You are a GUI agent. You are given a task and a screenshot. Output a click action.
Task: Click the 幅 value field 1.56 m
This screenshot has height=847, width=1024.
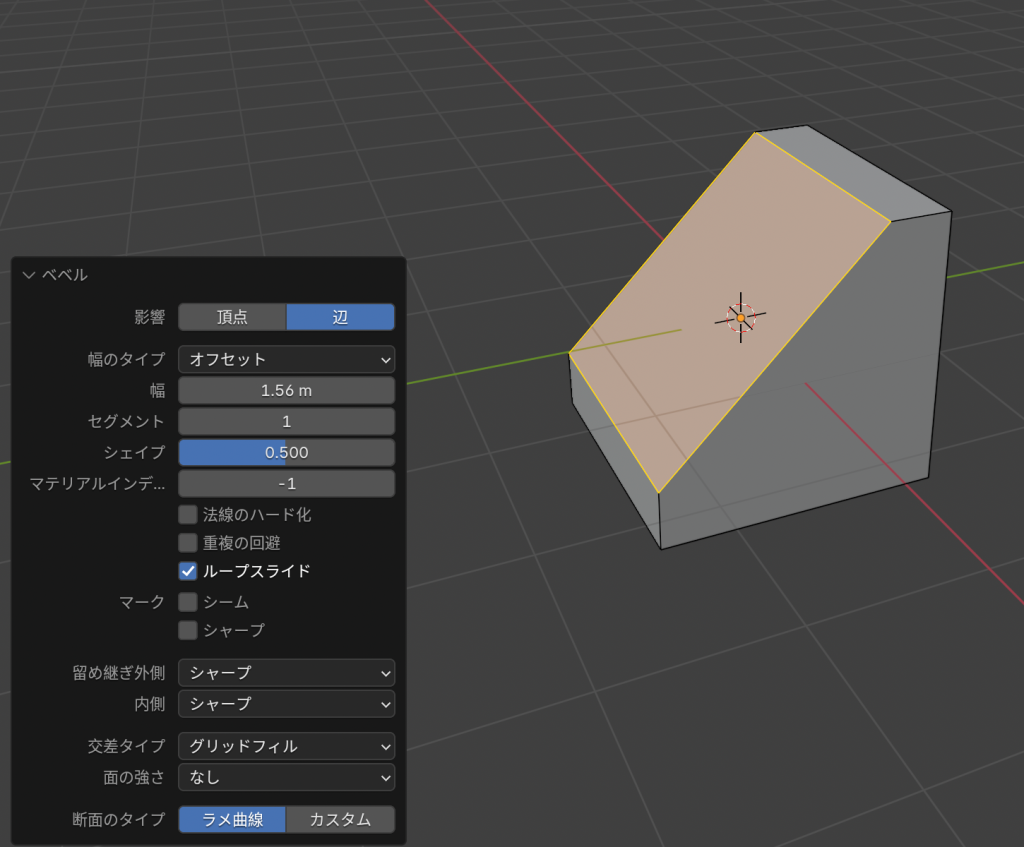click(286, 390)
